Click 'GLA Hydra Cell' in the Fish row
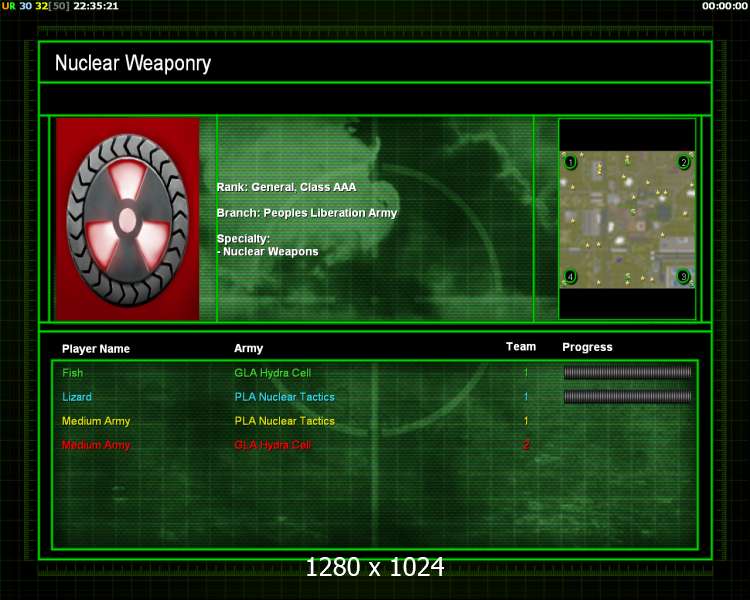750x600 pixels. point(273,373)
